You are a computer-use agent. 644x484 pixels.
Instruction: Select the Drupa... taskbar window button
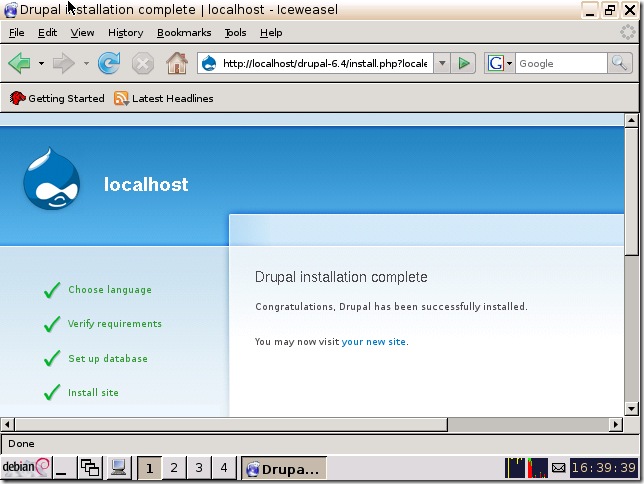[284, 468]
